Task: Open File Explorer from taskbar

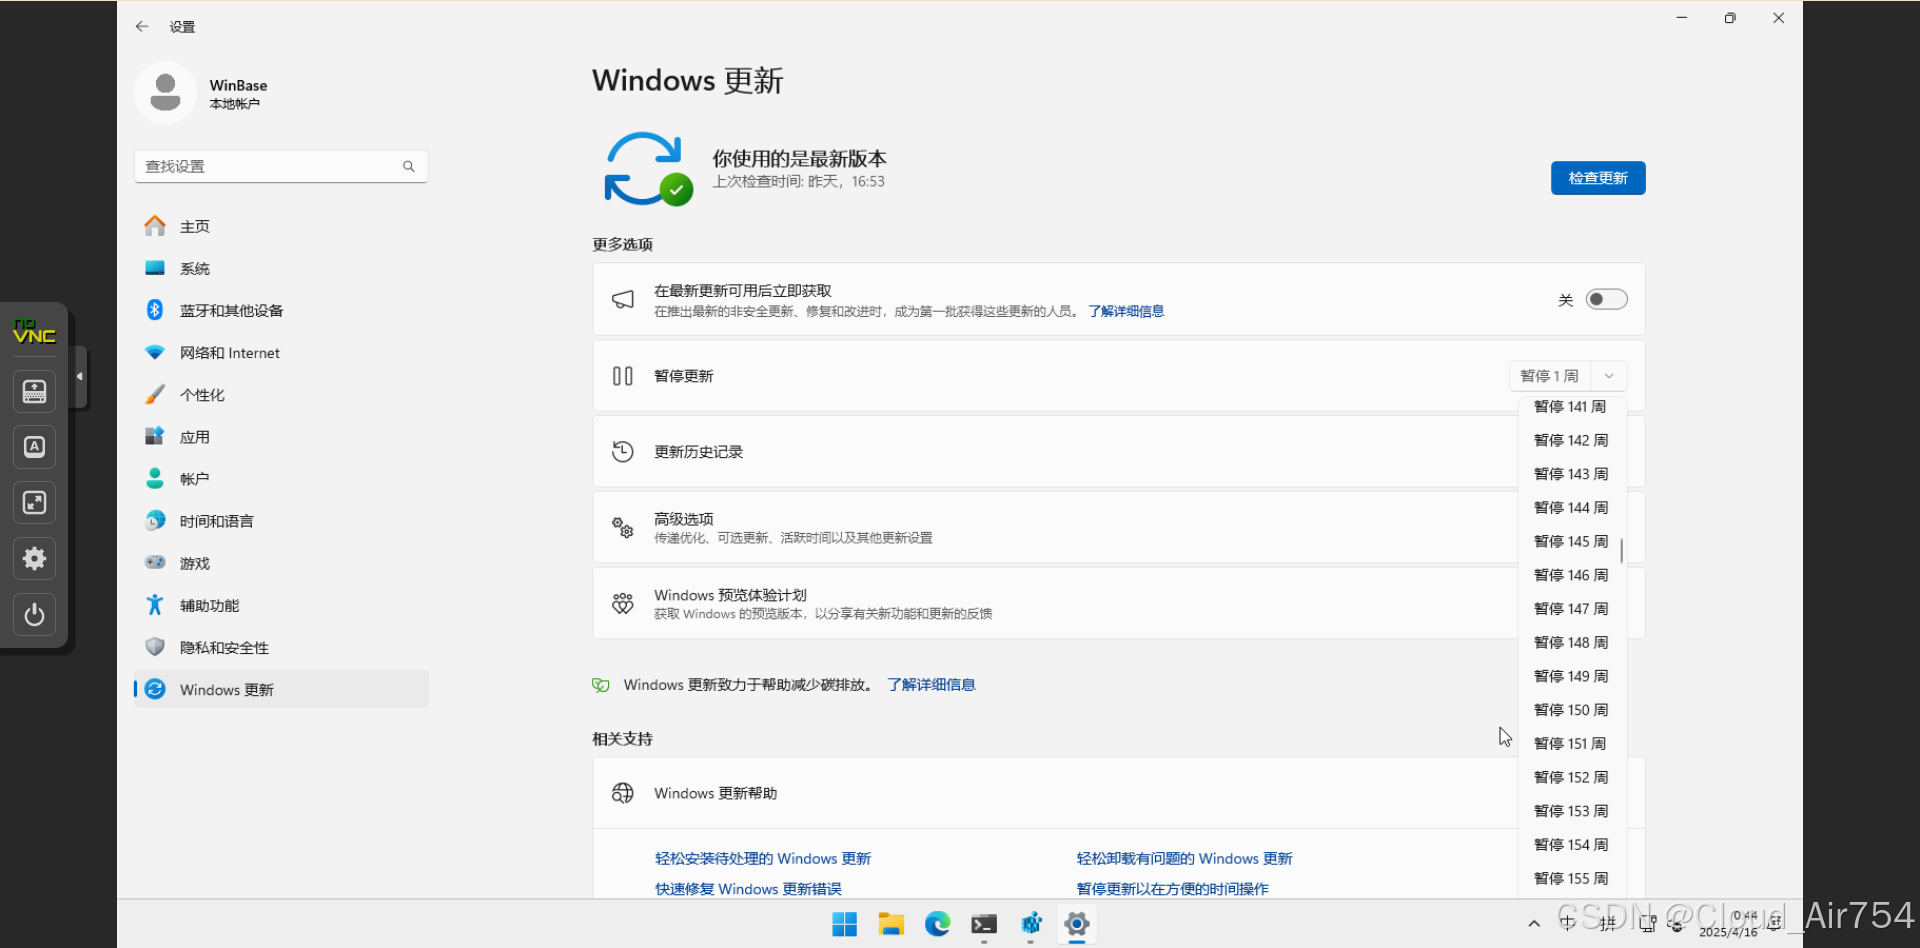Action: [891, 925]
